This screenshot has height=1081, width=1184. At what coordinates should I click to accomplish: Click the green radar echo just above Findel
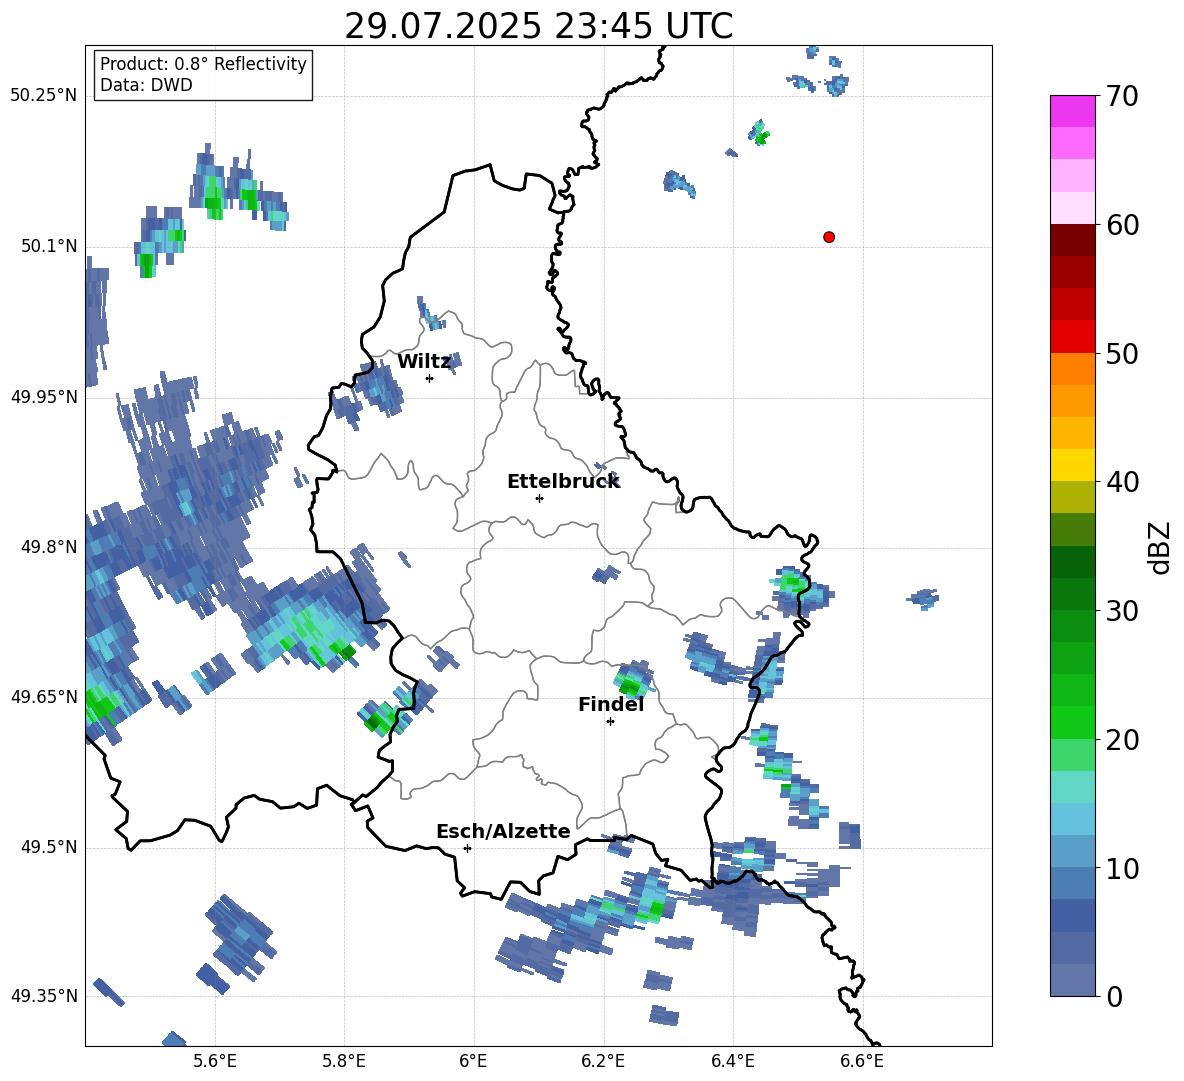pos(631,680)
